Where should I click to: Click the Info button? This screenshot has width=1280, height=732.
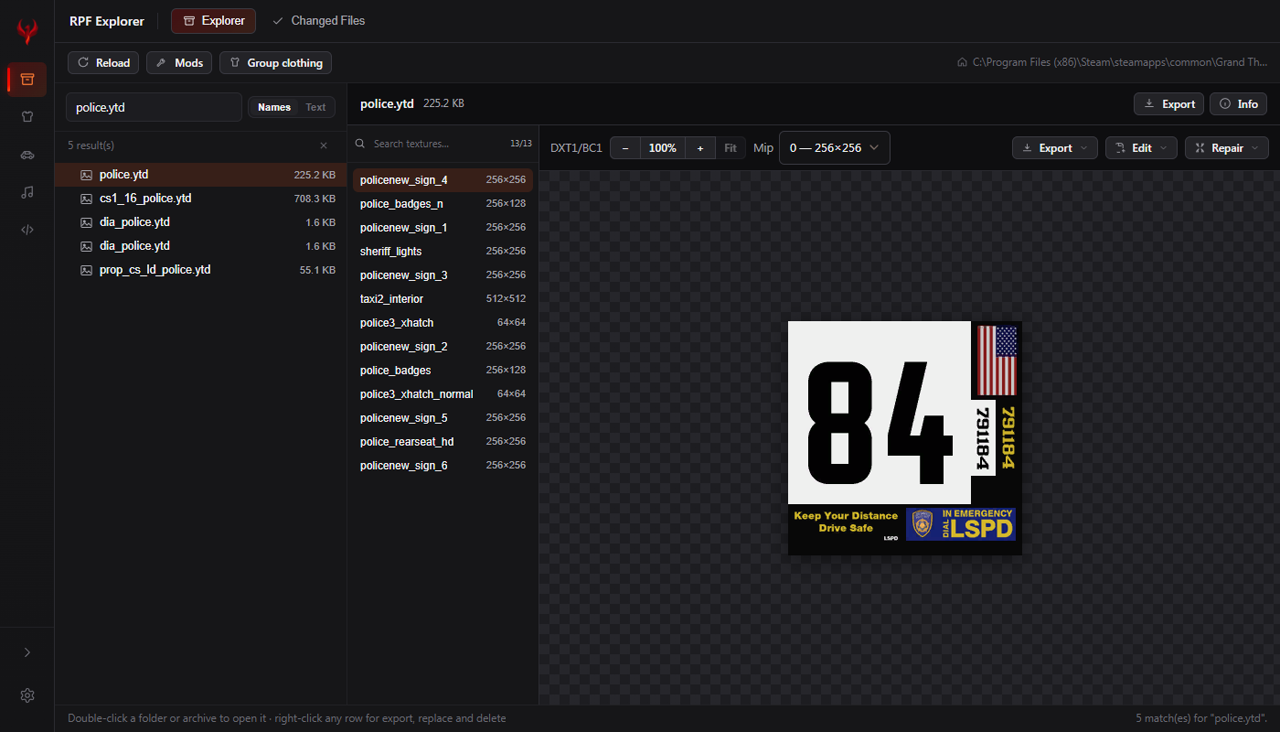(1238, 104)
